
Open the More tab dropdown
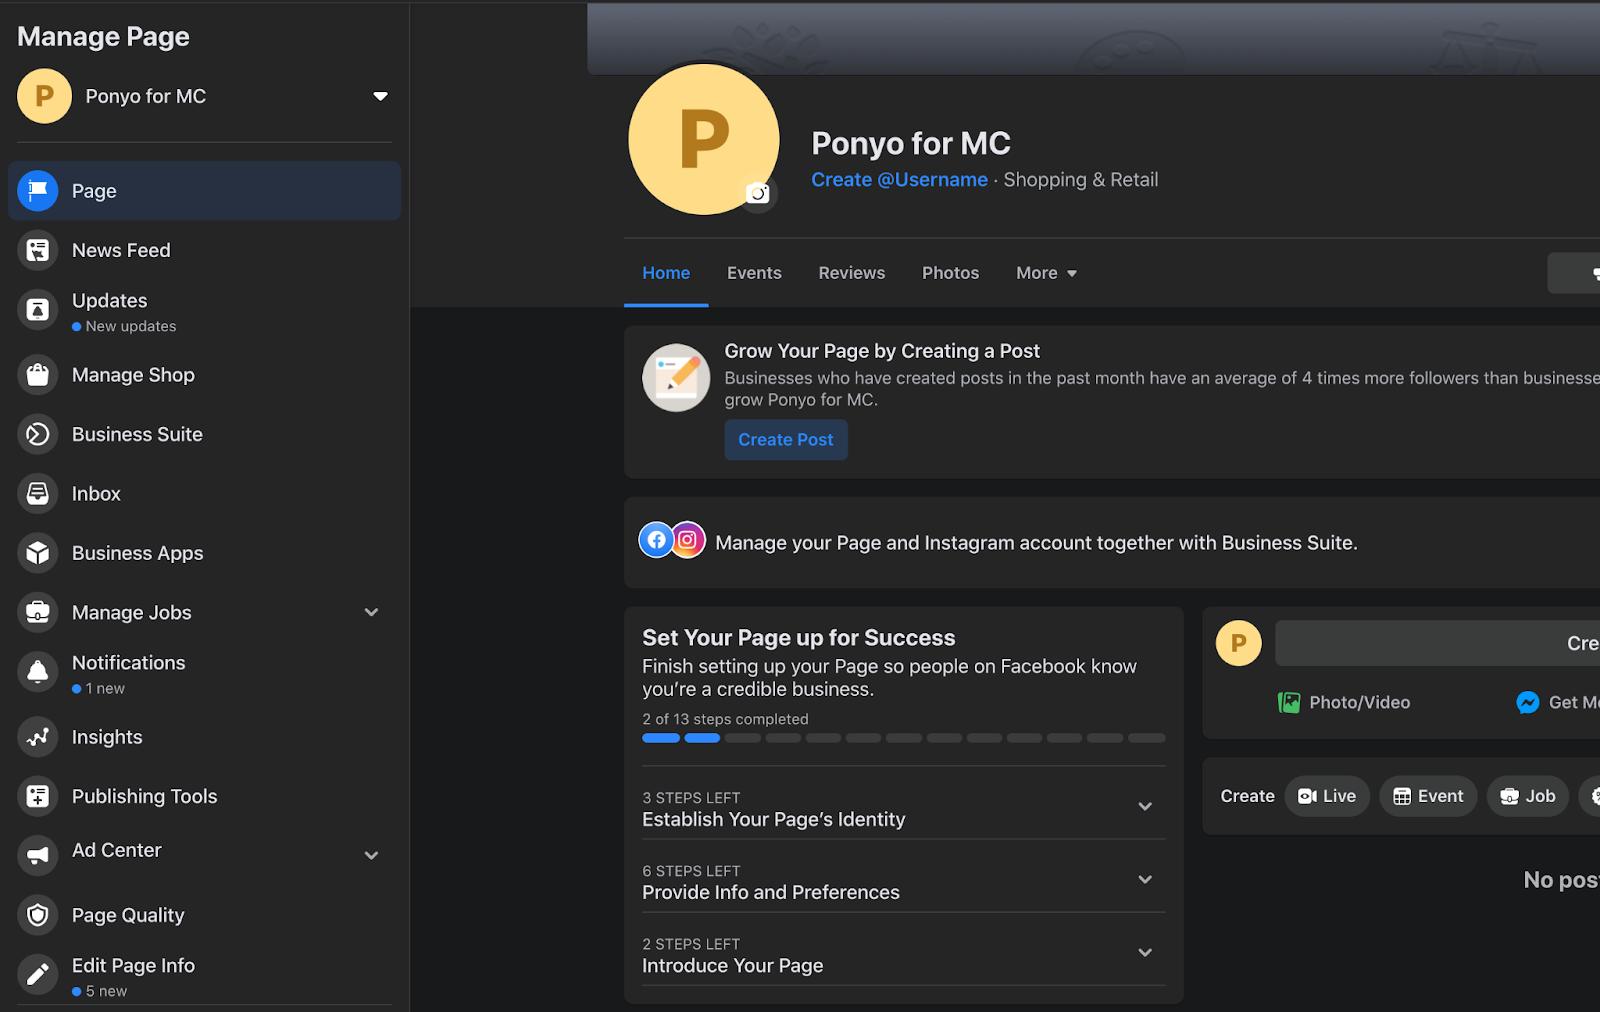point(1047,273)
